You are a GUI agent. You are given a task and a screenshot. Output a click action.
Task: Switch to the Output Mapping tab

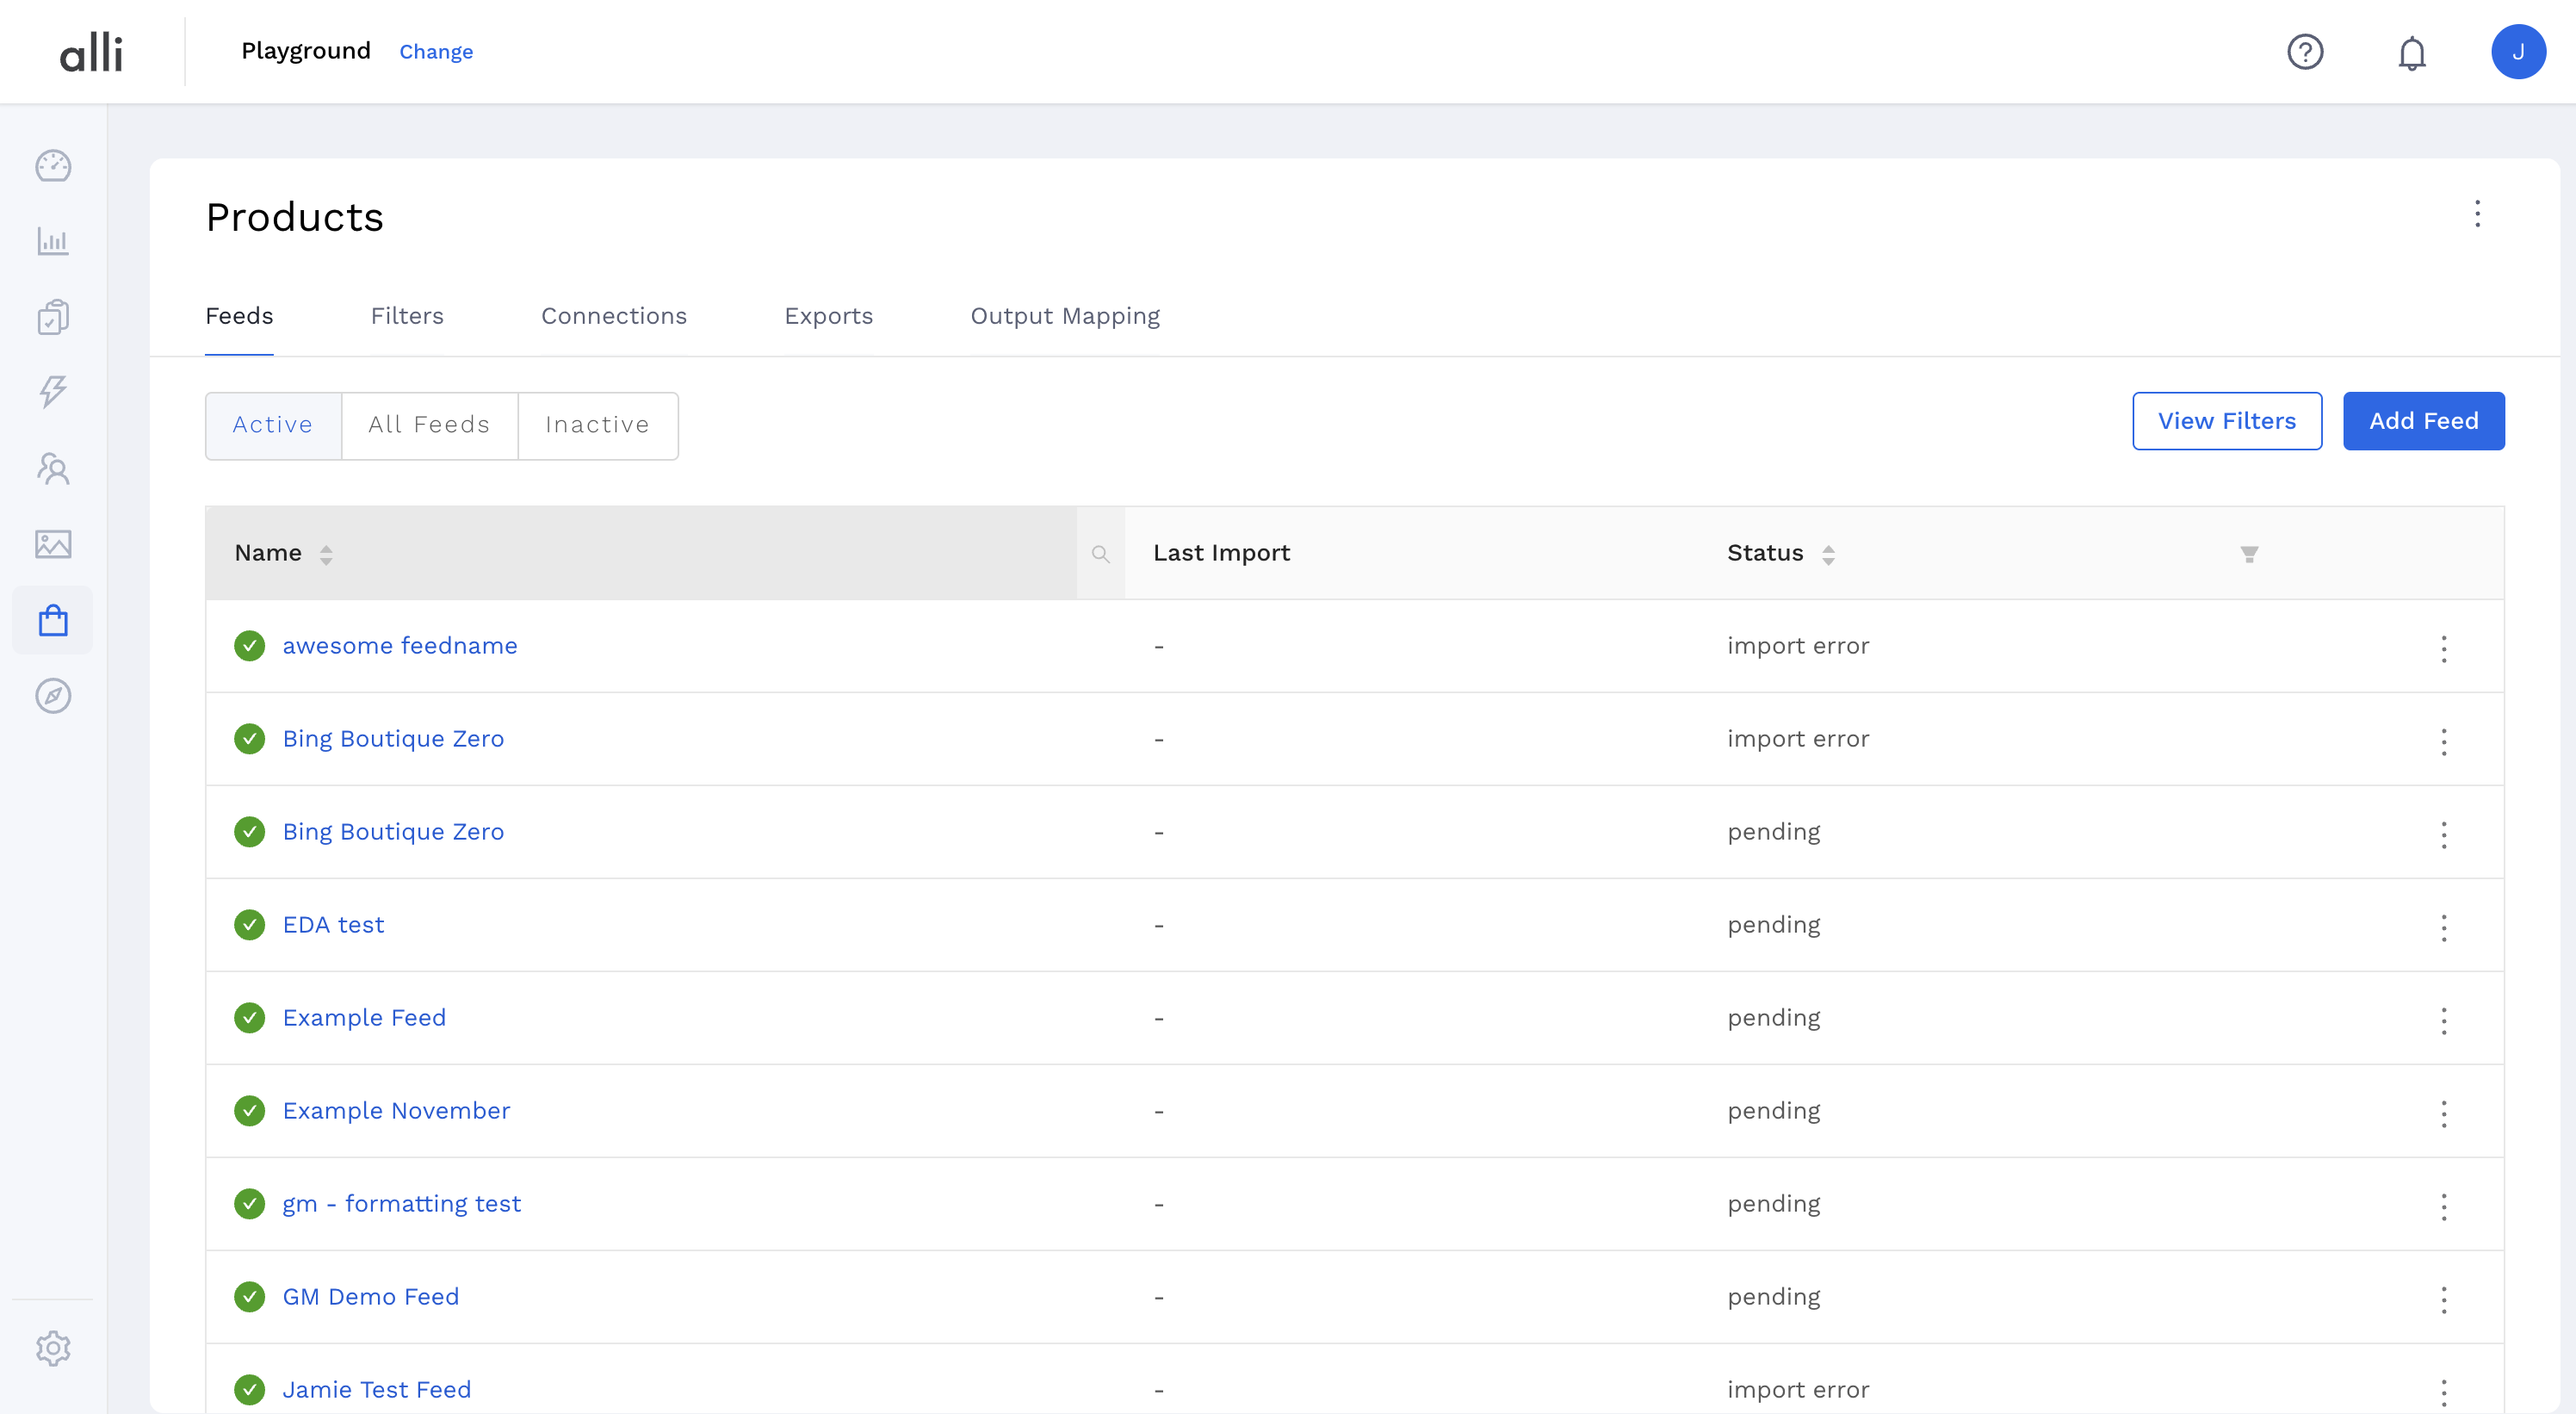[x=1065, y=316]
